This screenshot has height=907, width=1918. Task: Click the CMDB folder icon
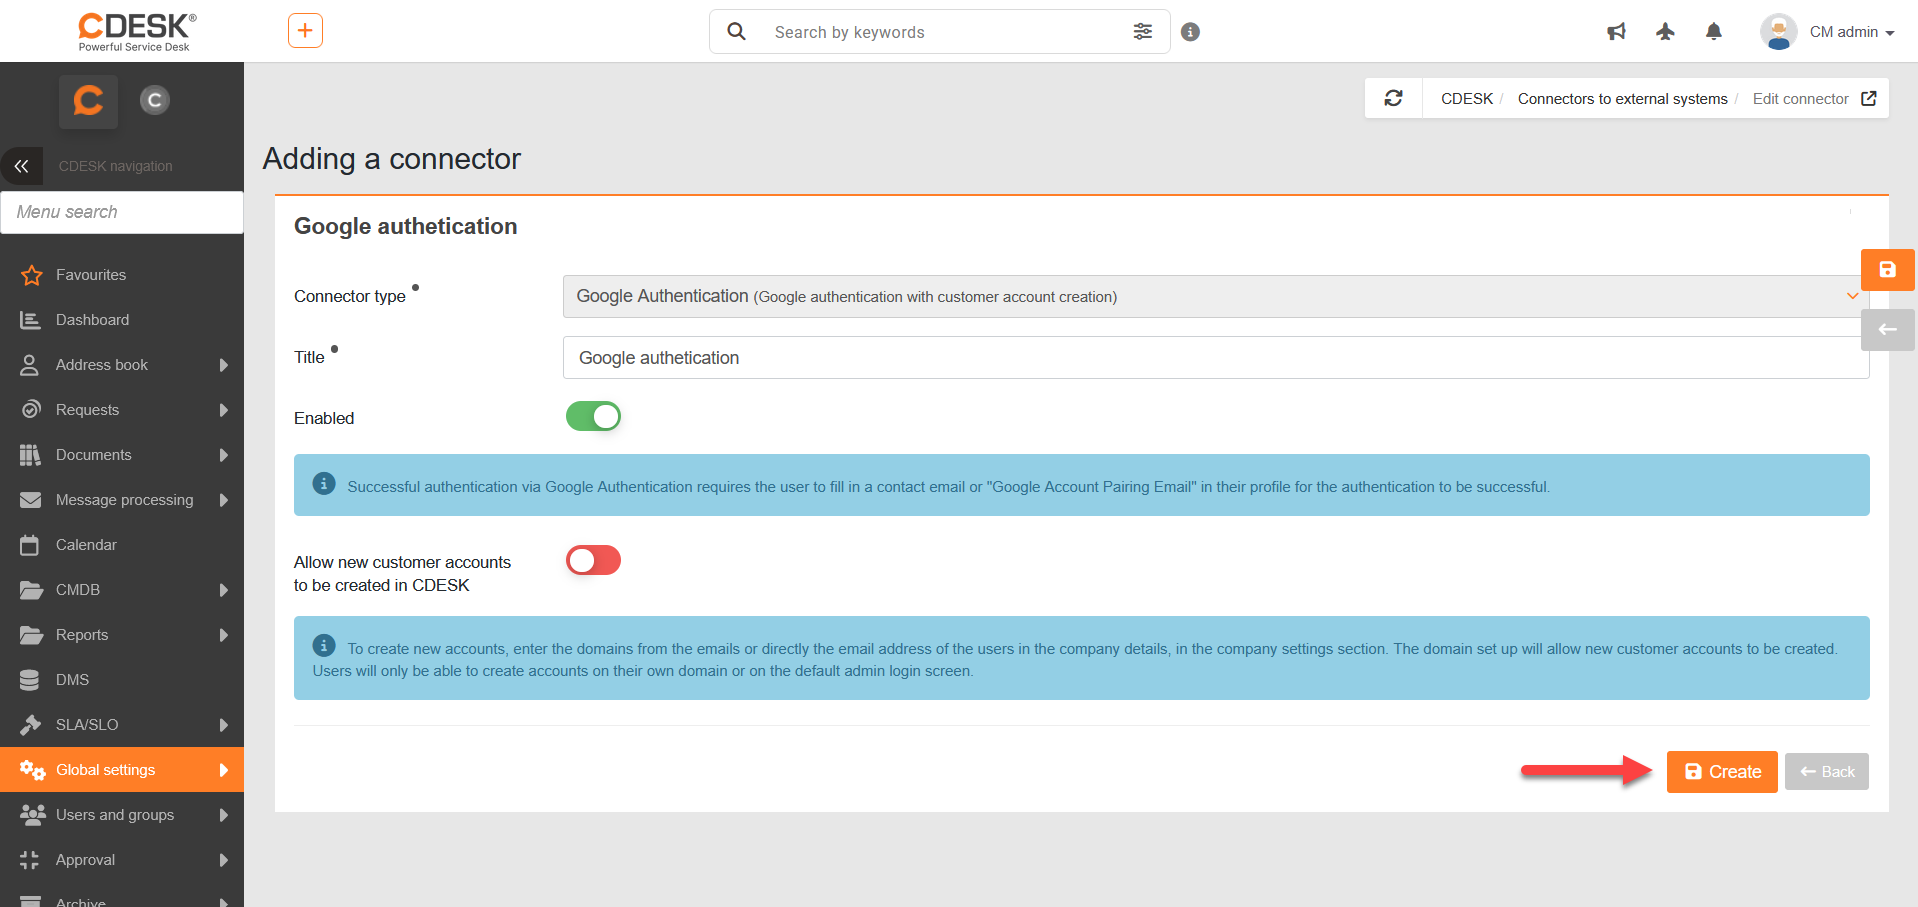31,590
